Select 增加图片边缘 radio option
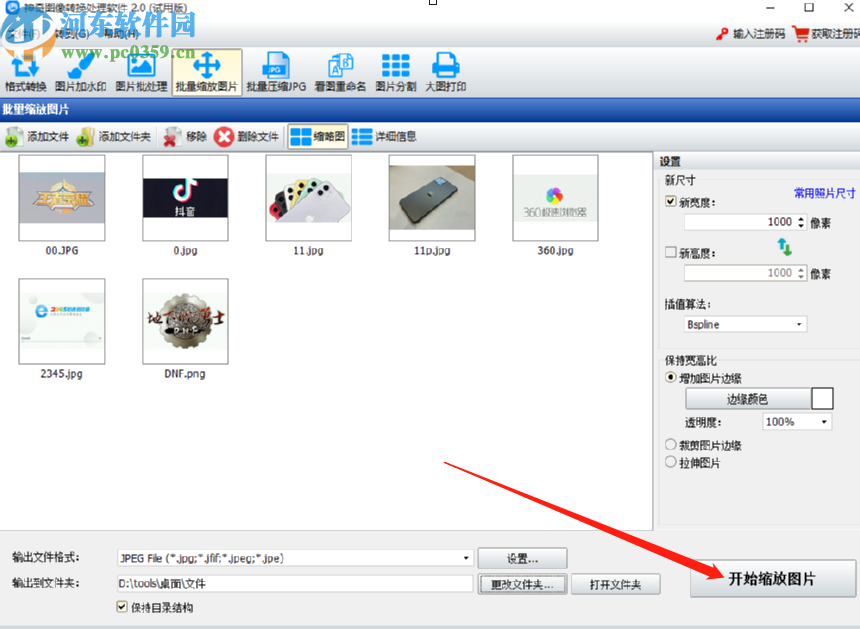The image size is (860, 629). [670, 377]
